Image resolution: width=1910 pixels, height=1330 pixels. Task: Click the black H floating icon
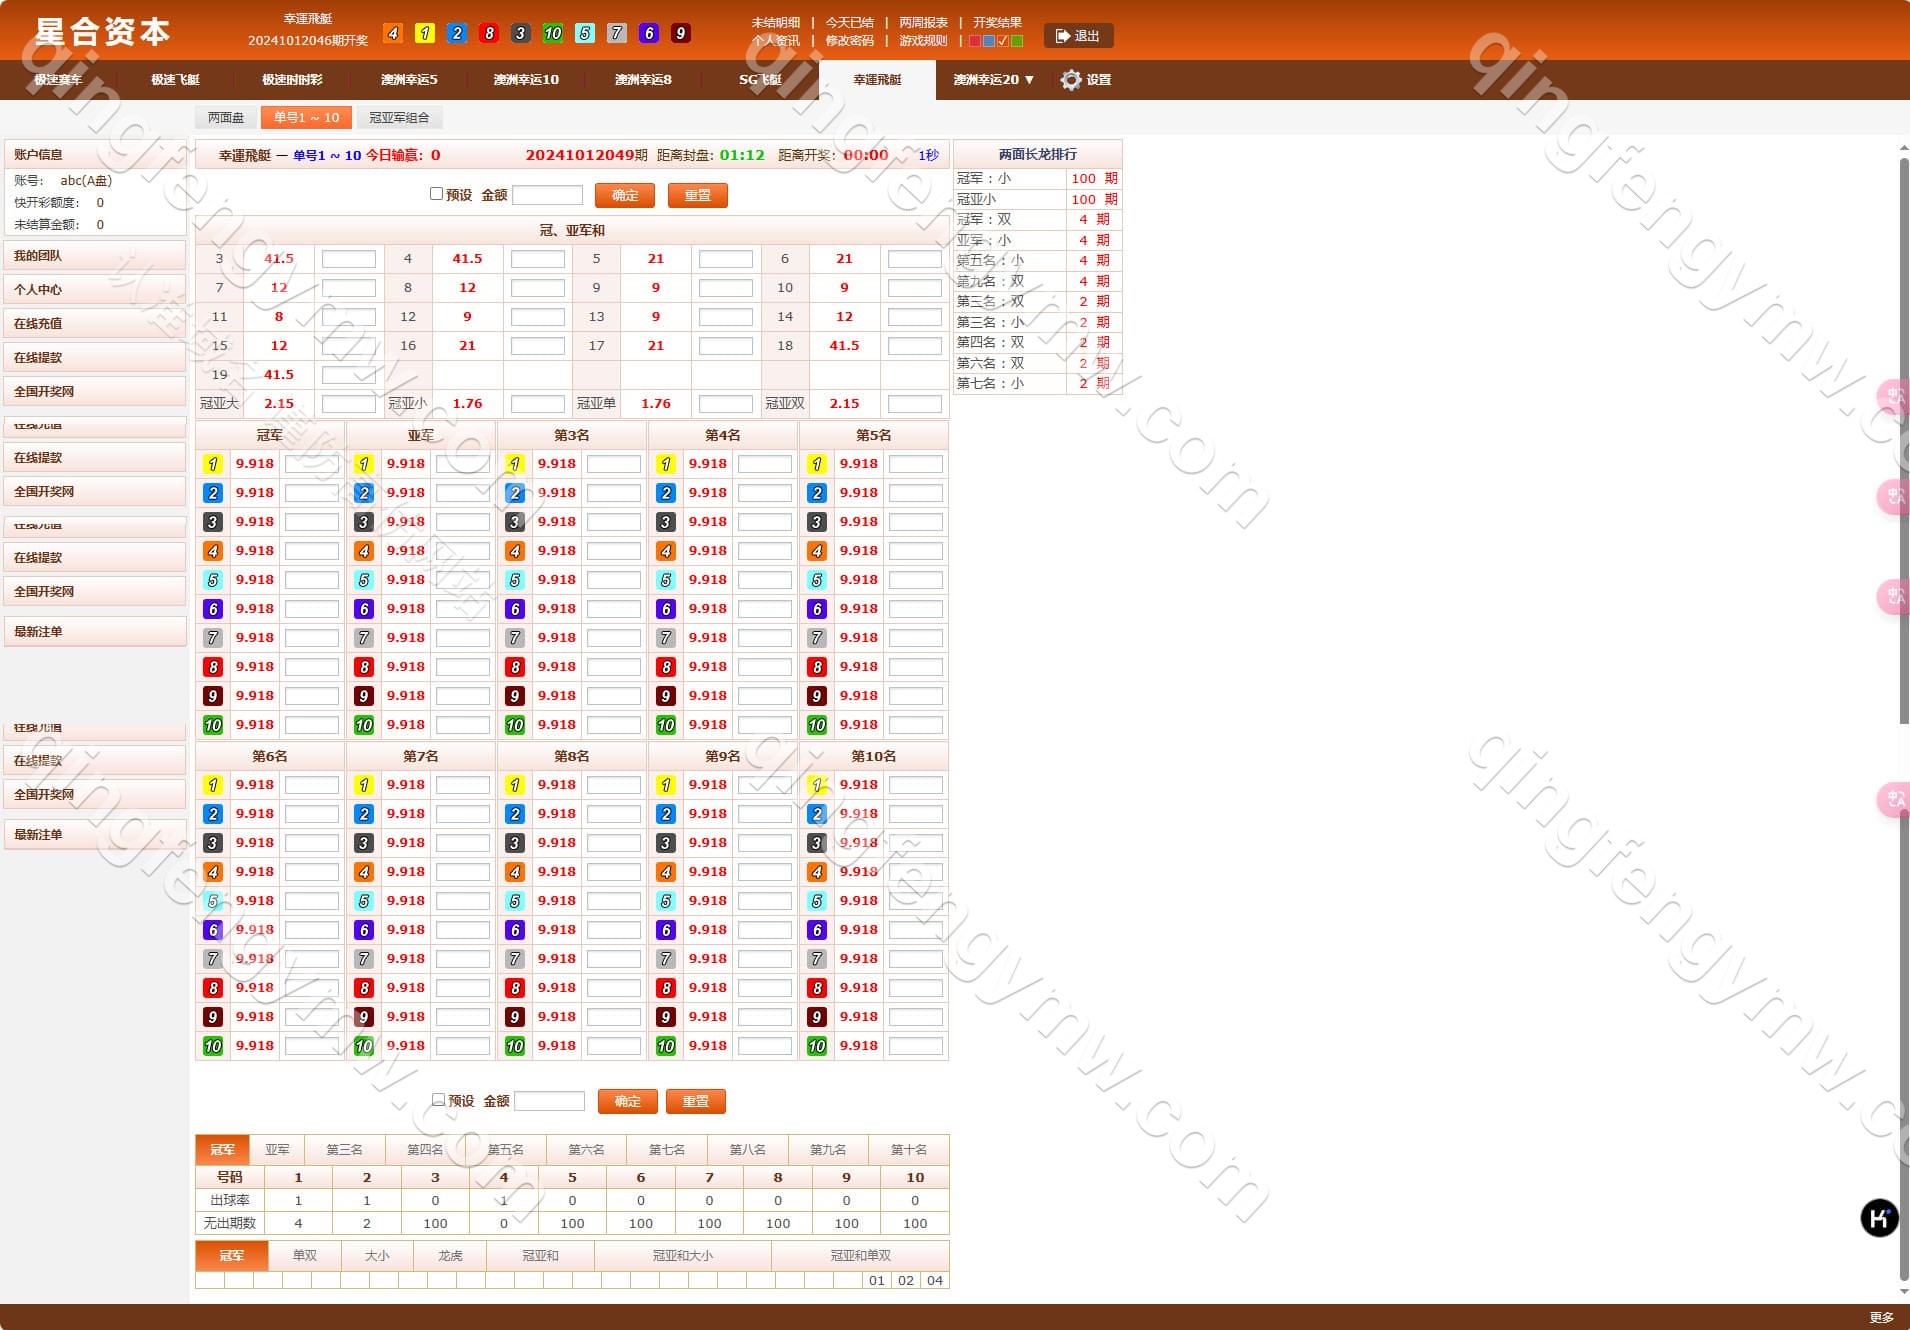(x=1878, y=1218)
